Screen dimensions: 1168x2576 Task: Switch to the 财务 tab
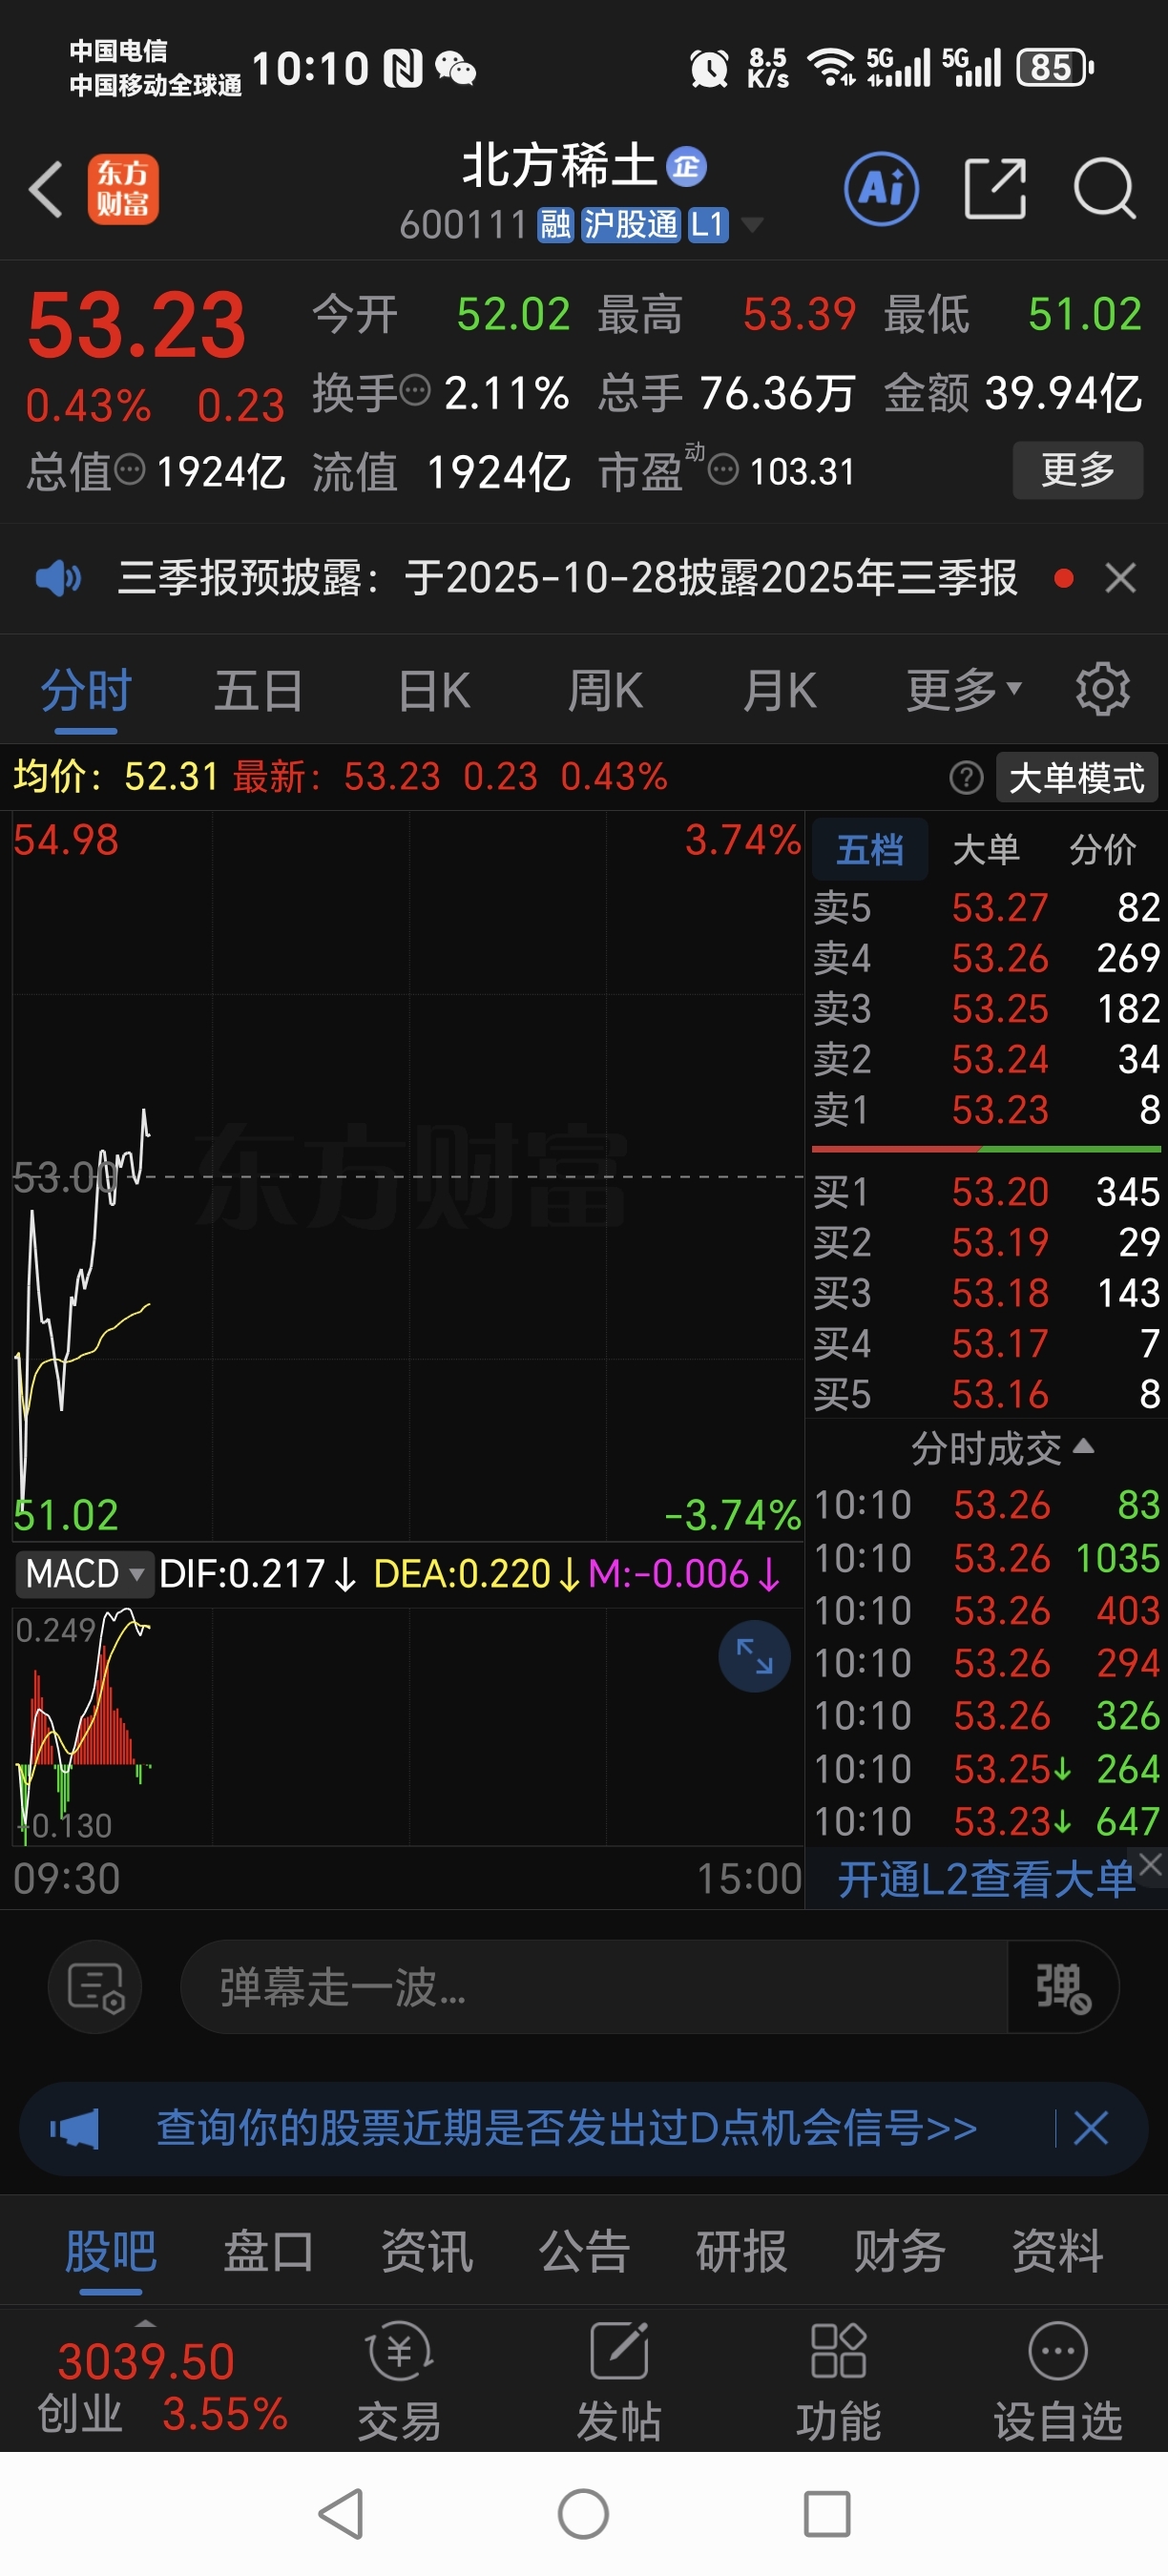coord(900,2252)
